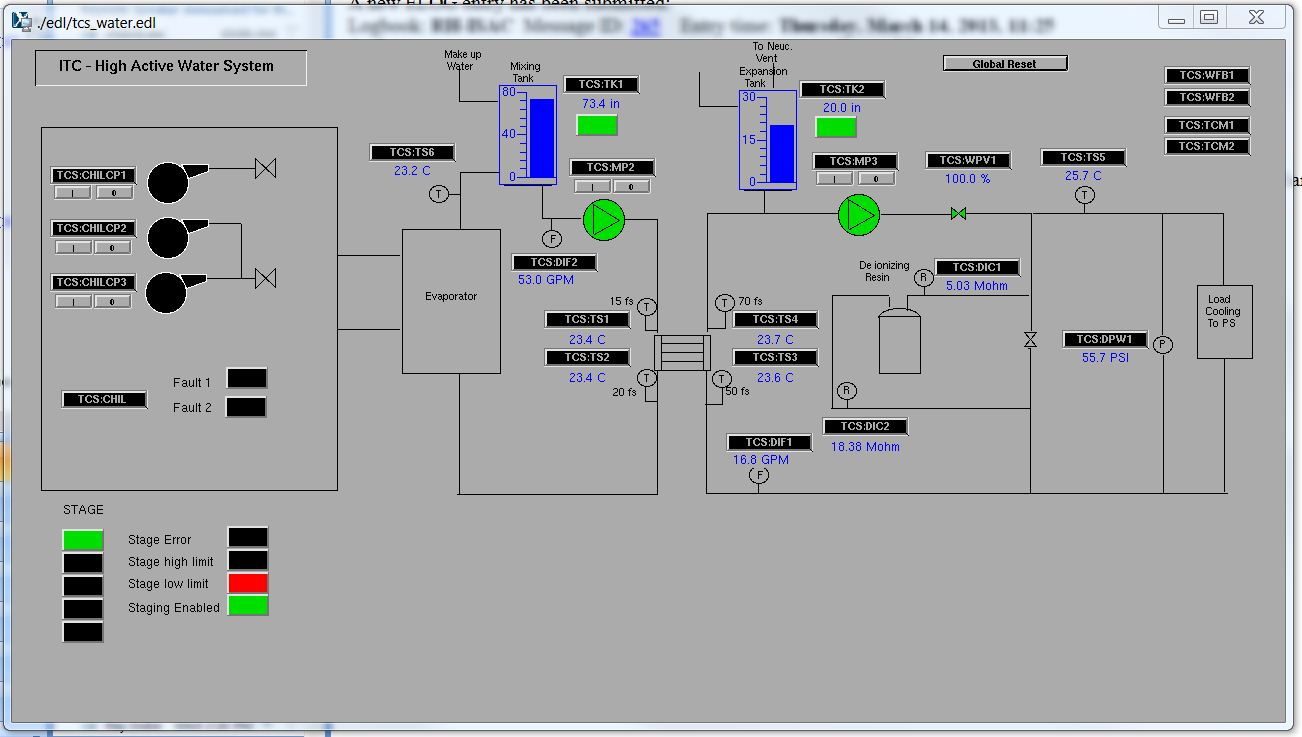Click the 16.8 GPM flow reading
Screen dimensions: 1302x737
(761, 460)
